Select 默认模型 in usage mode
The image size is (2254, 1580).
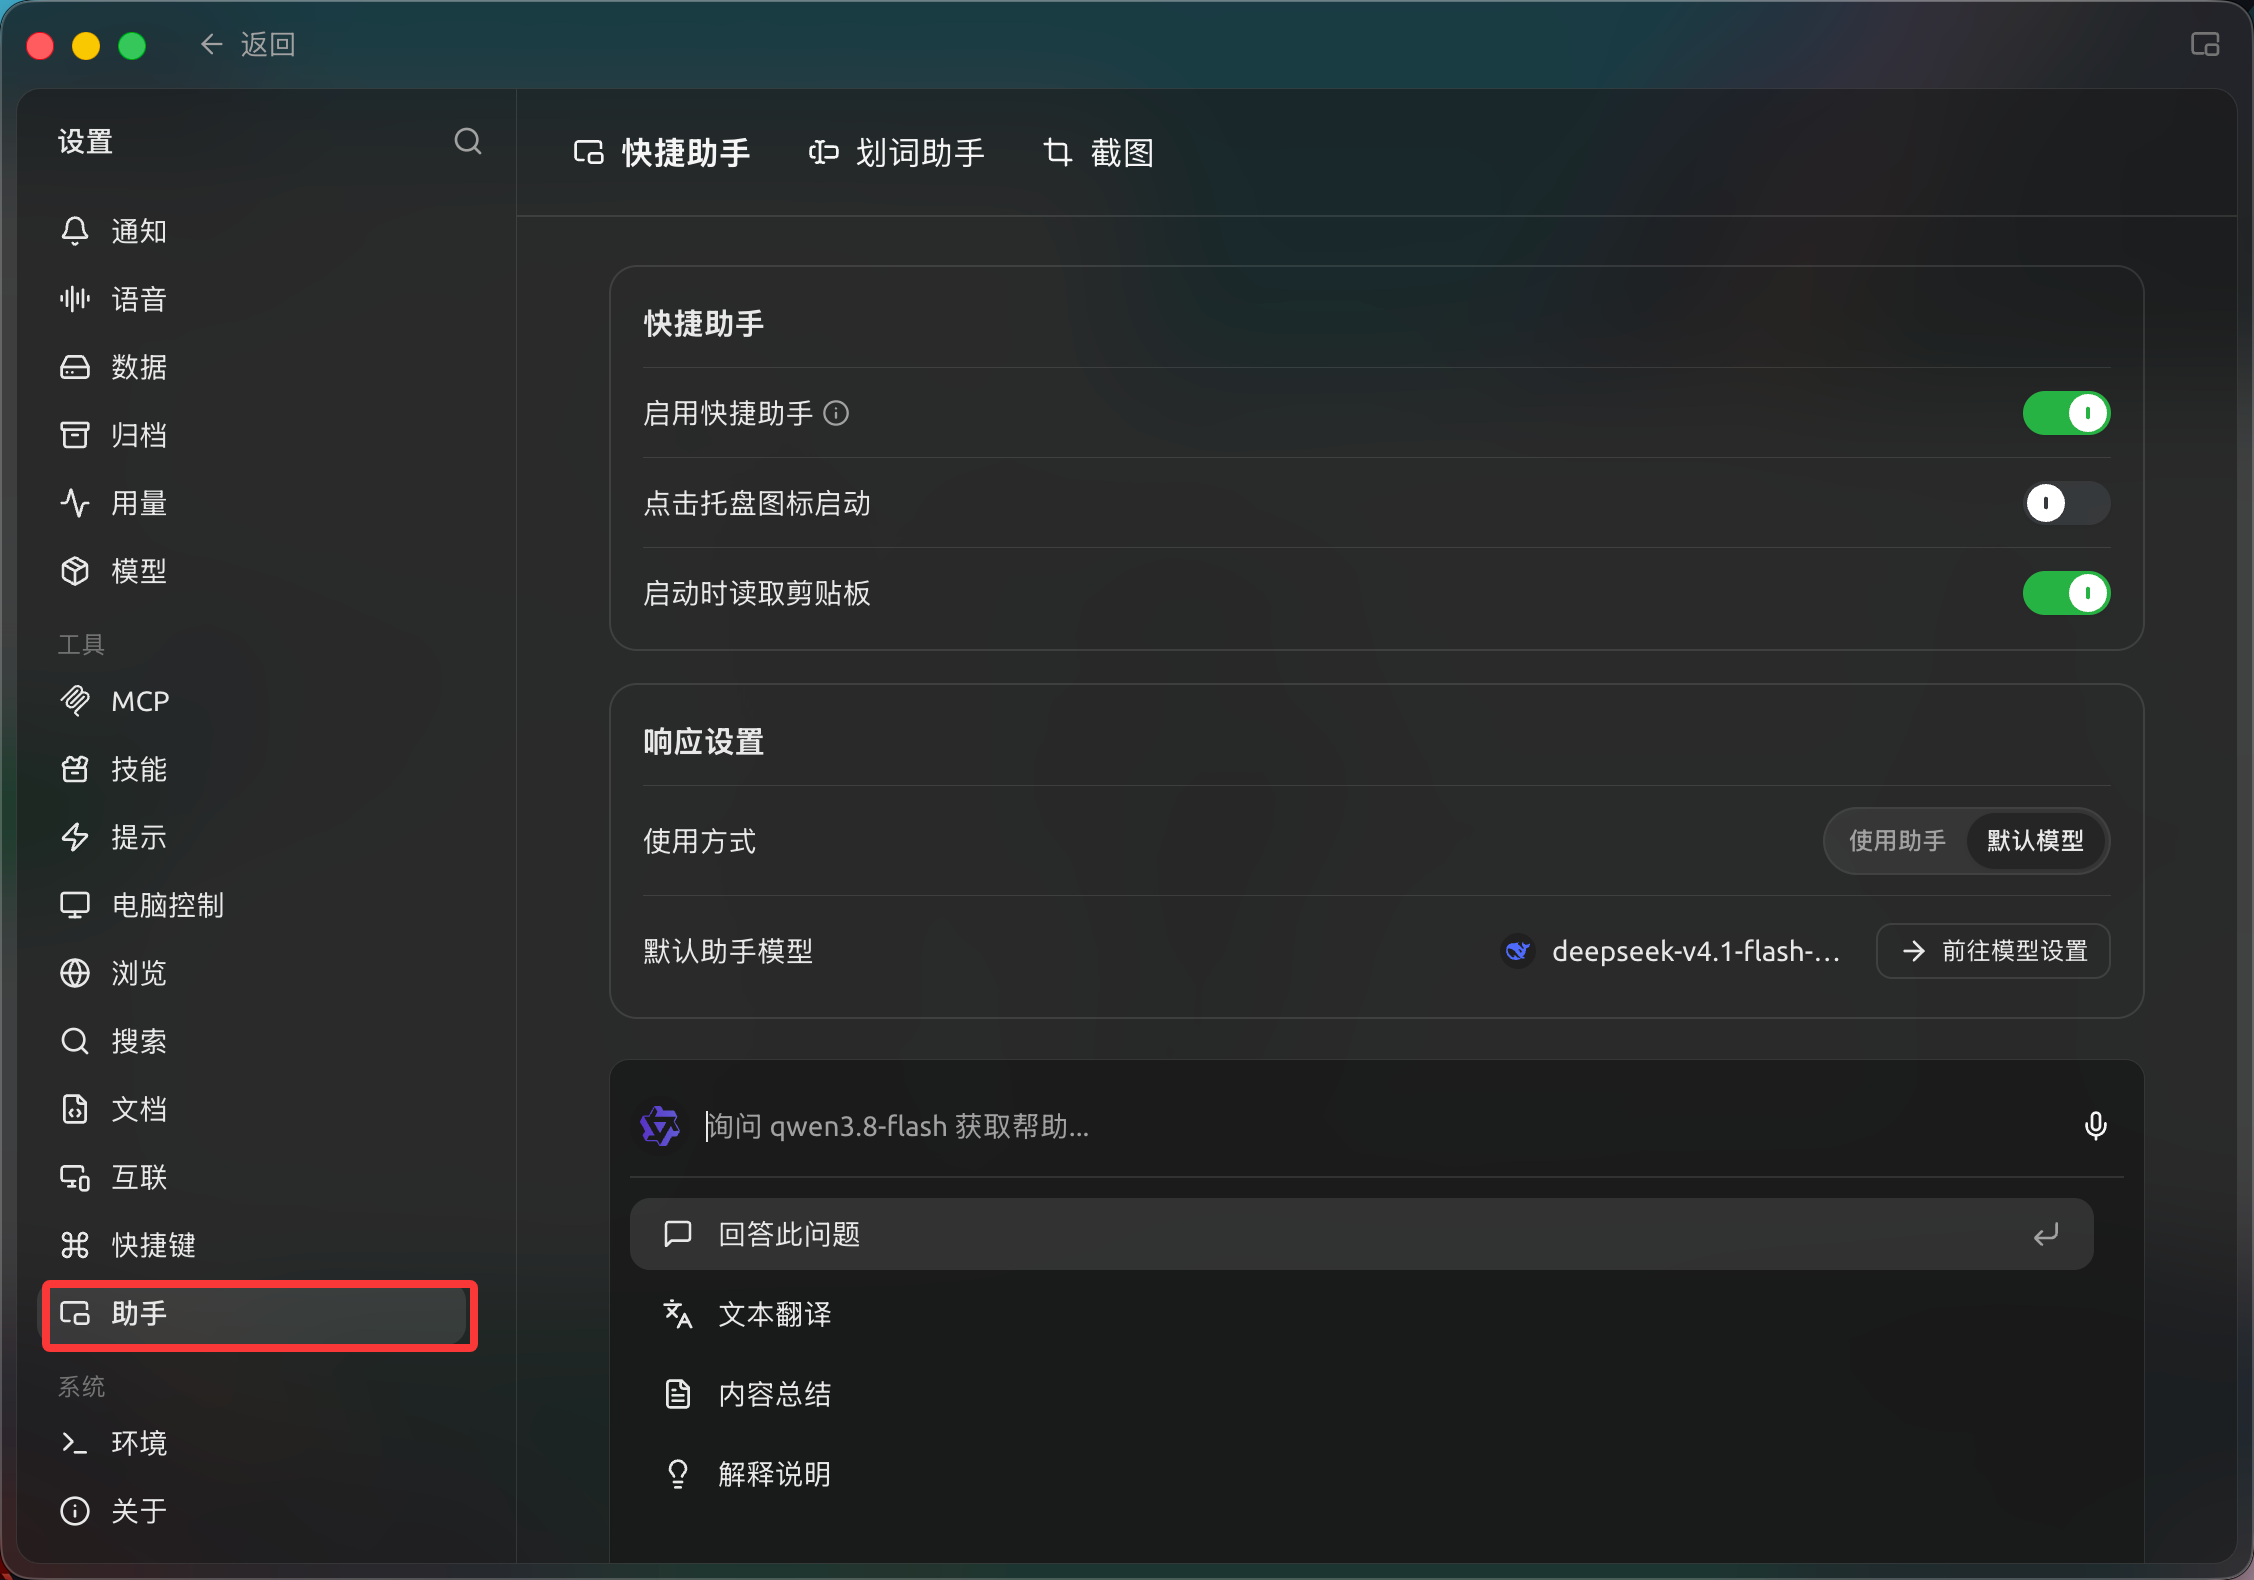tap(2035, 841)
